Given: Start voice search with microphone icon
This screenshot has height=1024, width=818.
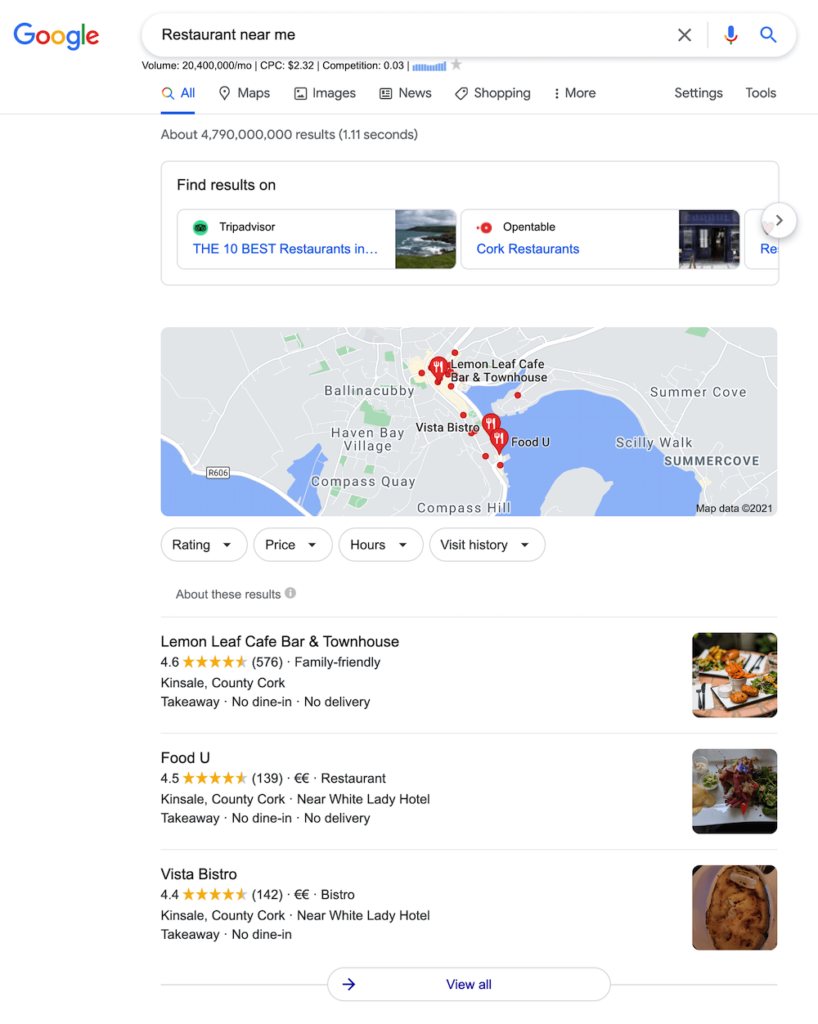Looking at the screenshot, I should [731, 35].
